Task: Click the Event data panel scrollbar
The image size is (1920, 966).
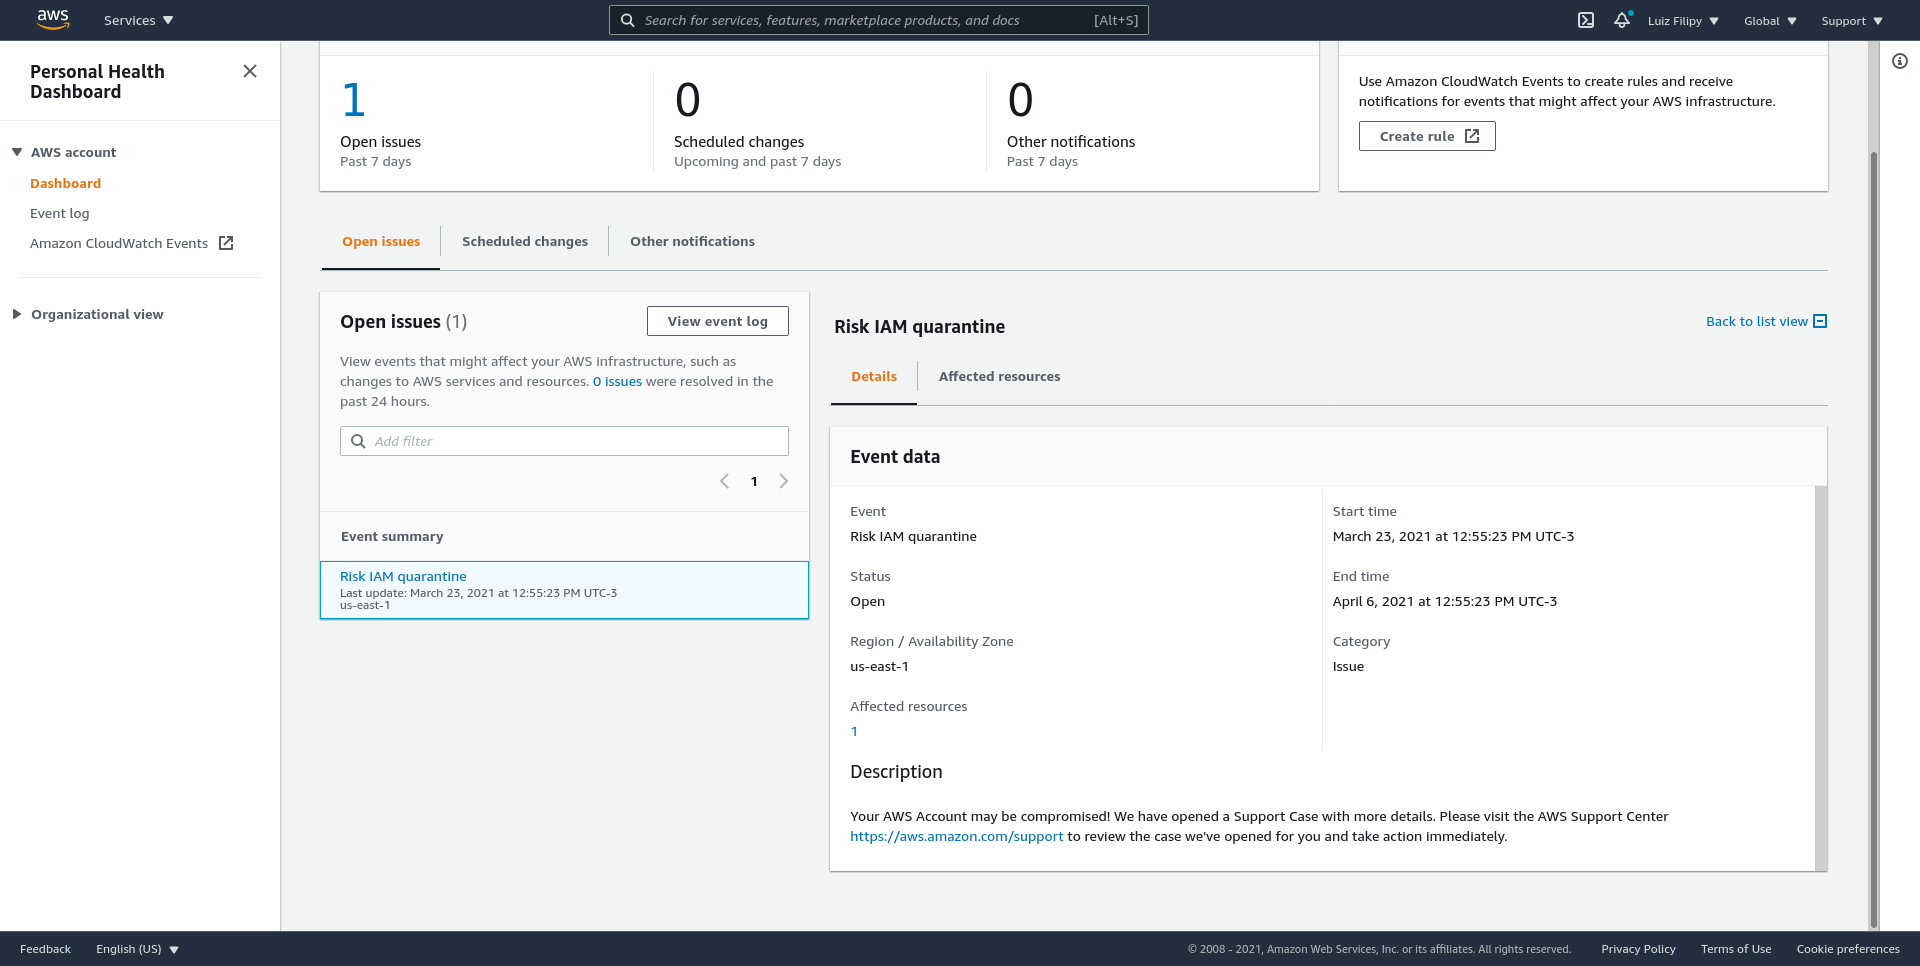Action: 1821,678
